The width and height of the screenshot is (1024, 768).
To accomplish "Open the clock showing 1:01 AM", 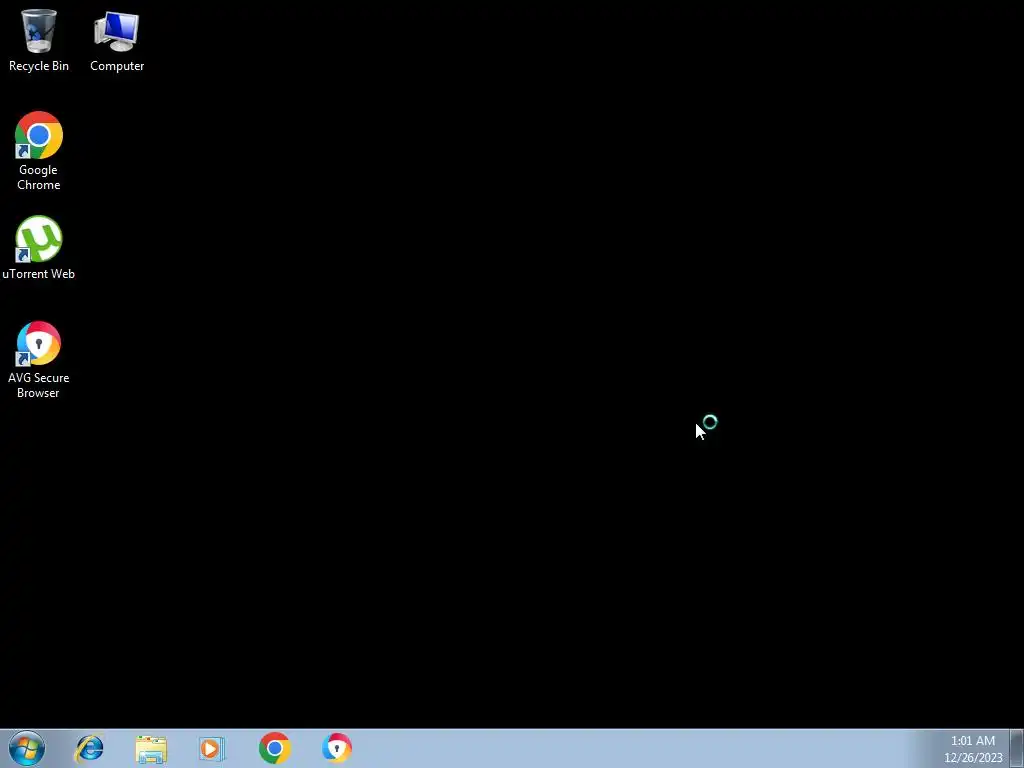I will (x=973, y=749).
